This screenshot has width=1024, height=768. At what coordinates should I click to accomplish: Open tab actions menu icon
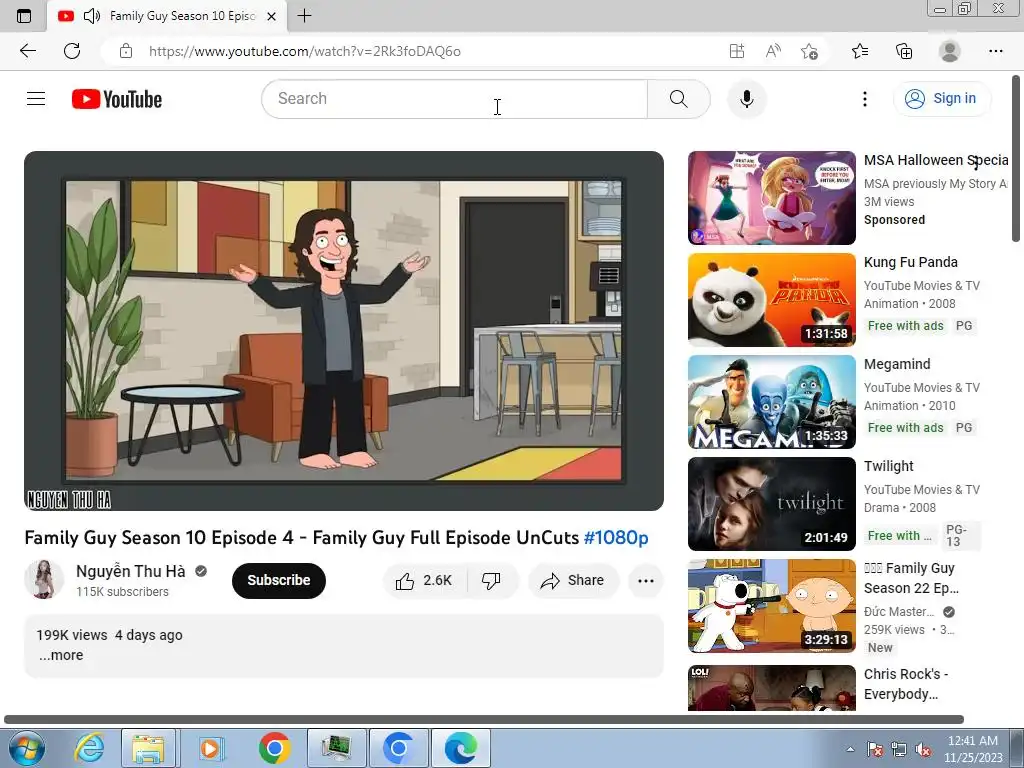coord(24,16)
